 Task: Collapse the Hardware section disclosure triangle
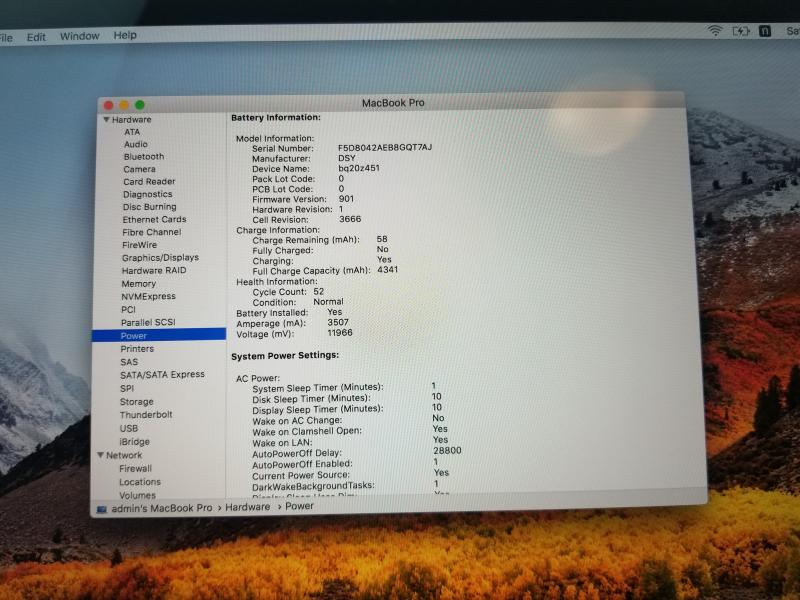(x=105, y=119)
